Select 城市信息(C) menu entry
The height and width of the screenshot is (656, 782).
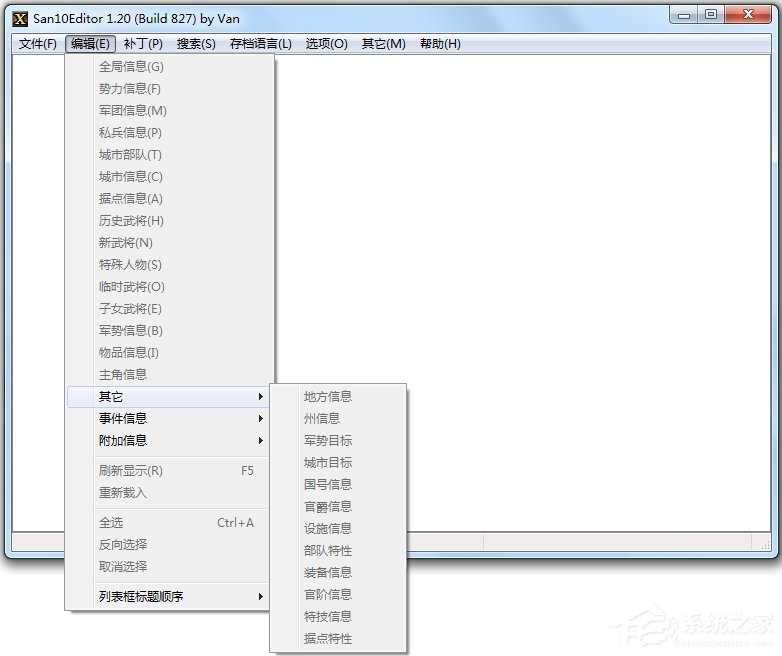pos(170,177)
